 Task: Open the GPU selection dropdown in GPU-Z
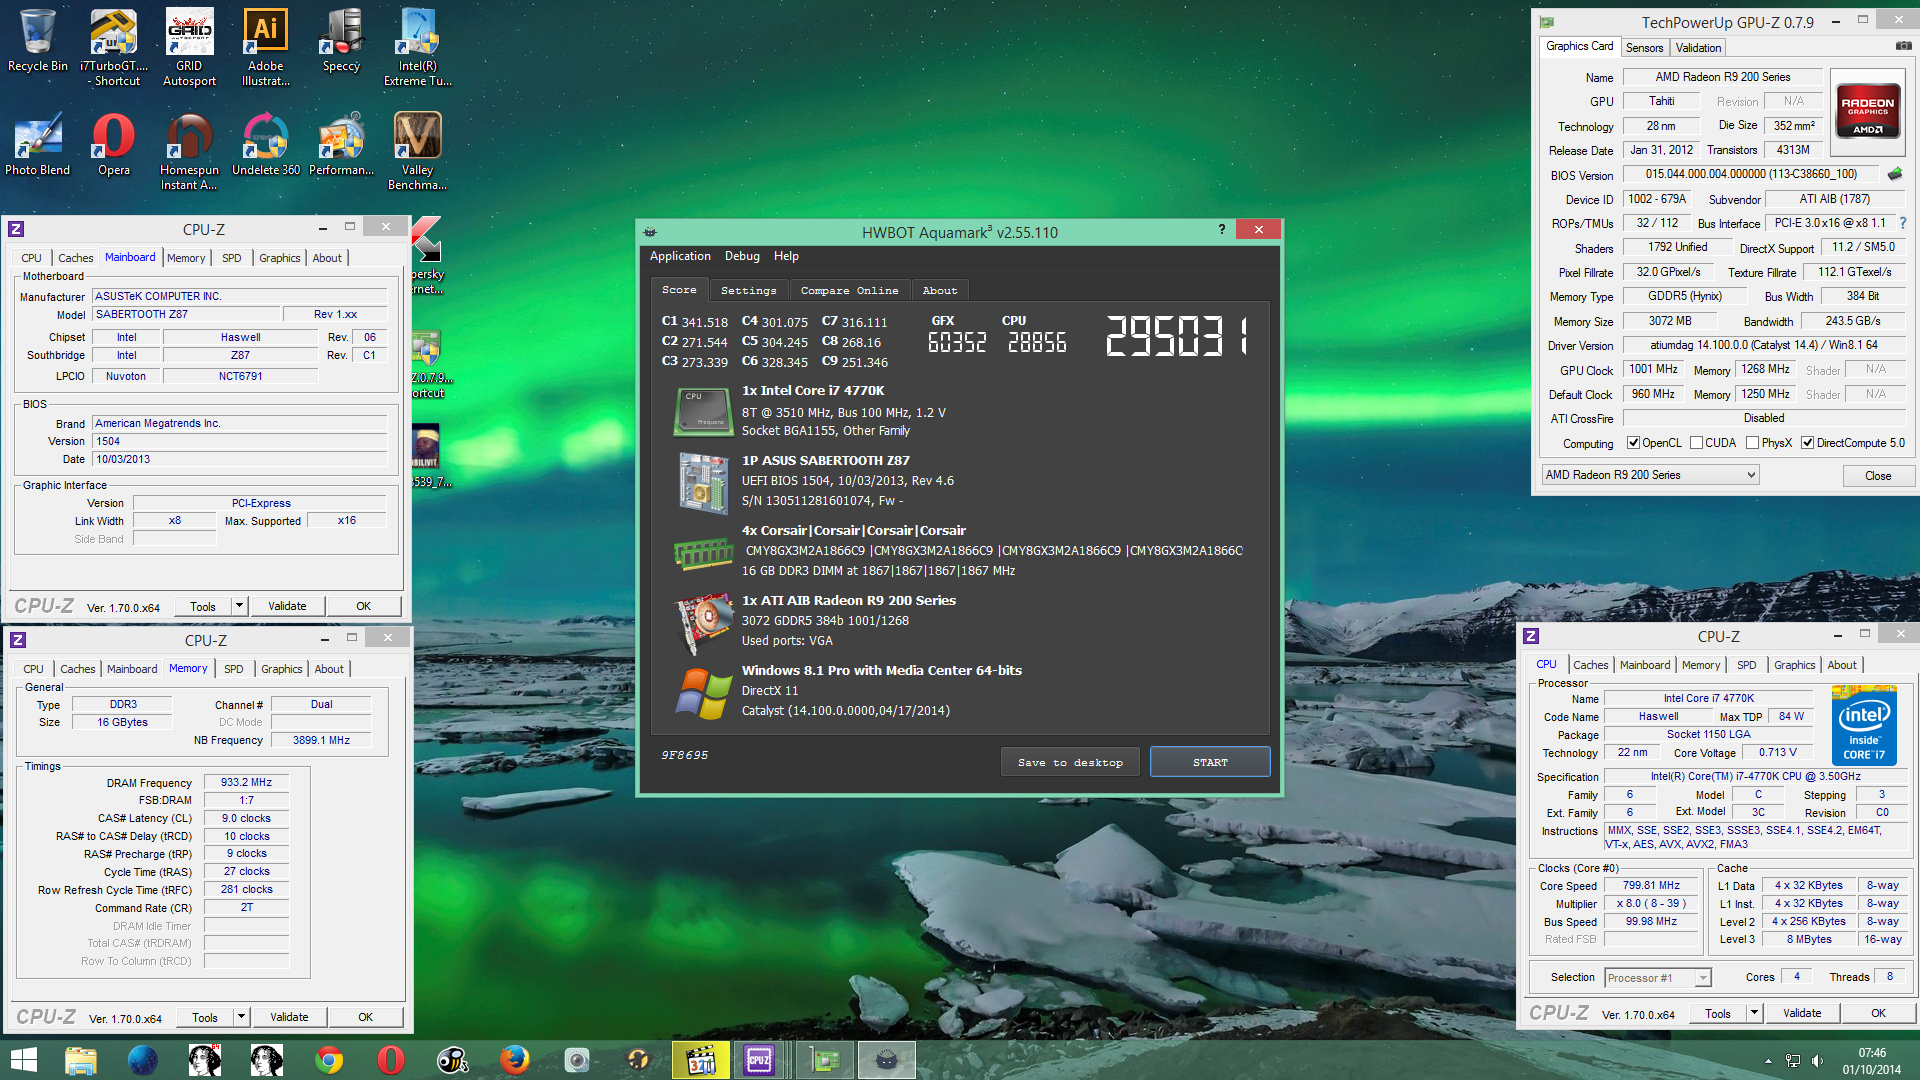(x=1650, y=475)
